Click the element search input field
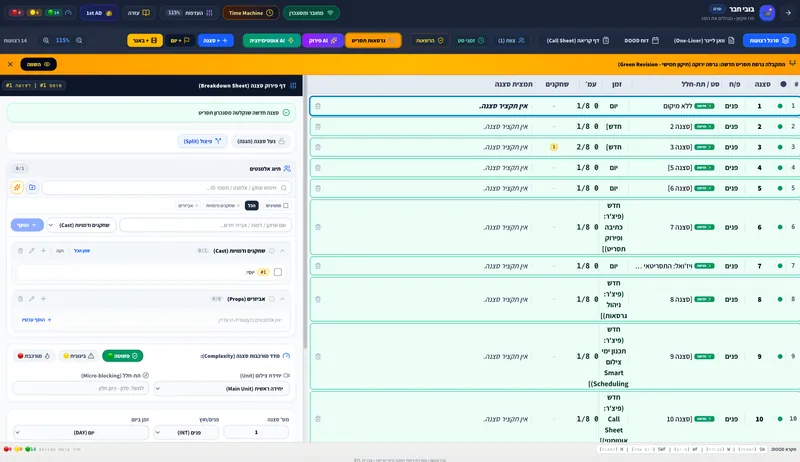Viewport: 800px width, 462px height. (x=167, y=188)
